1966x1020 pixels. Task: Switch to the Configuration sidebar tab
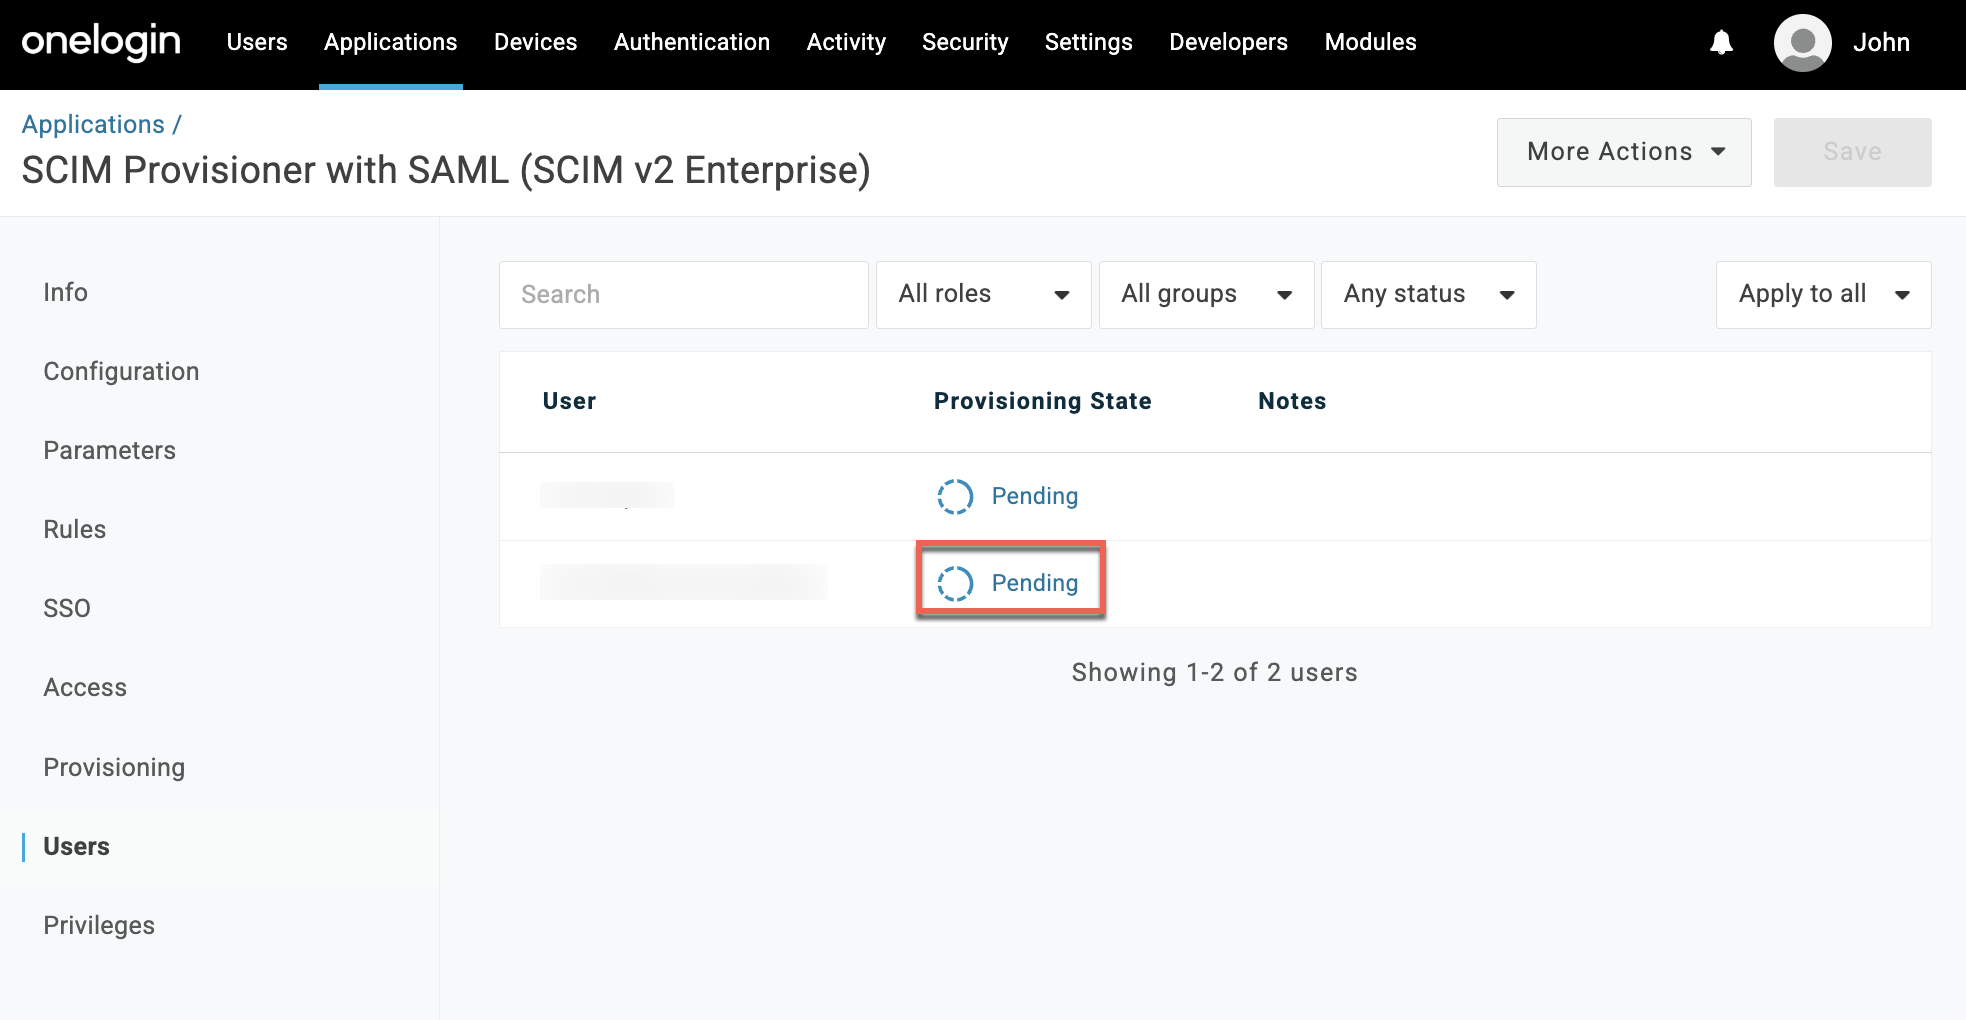[121, 371]
